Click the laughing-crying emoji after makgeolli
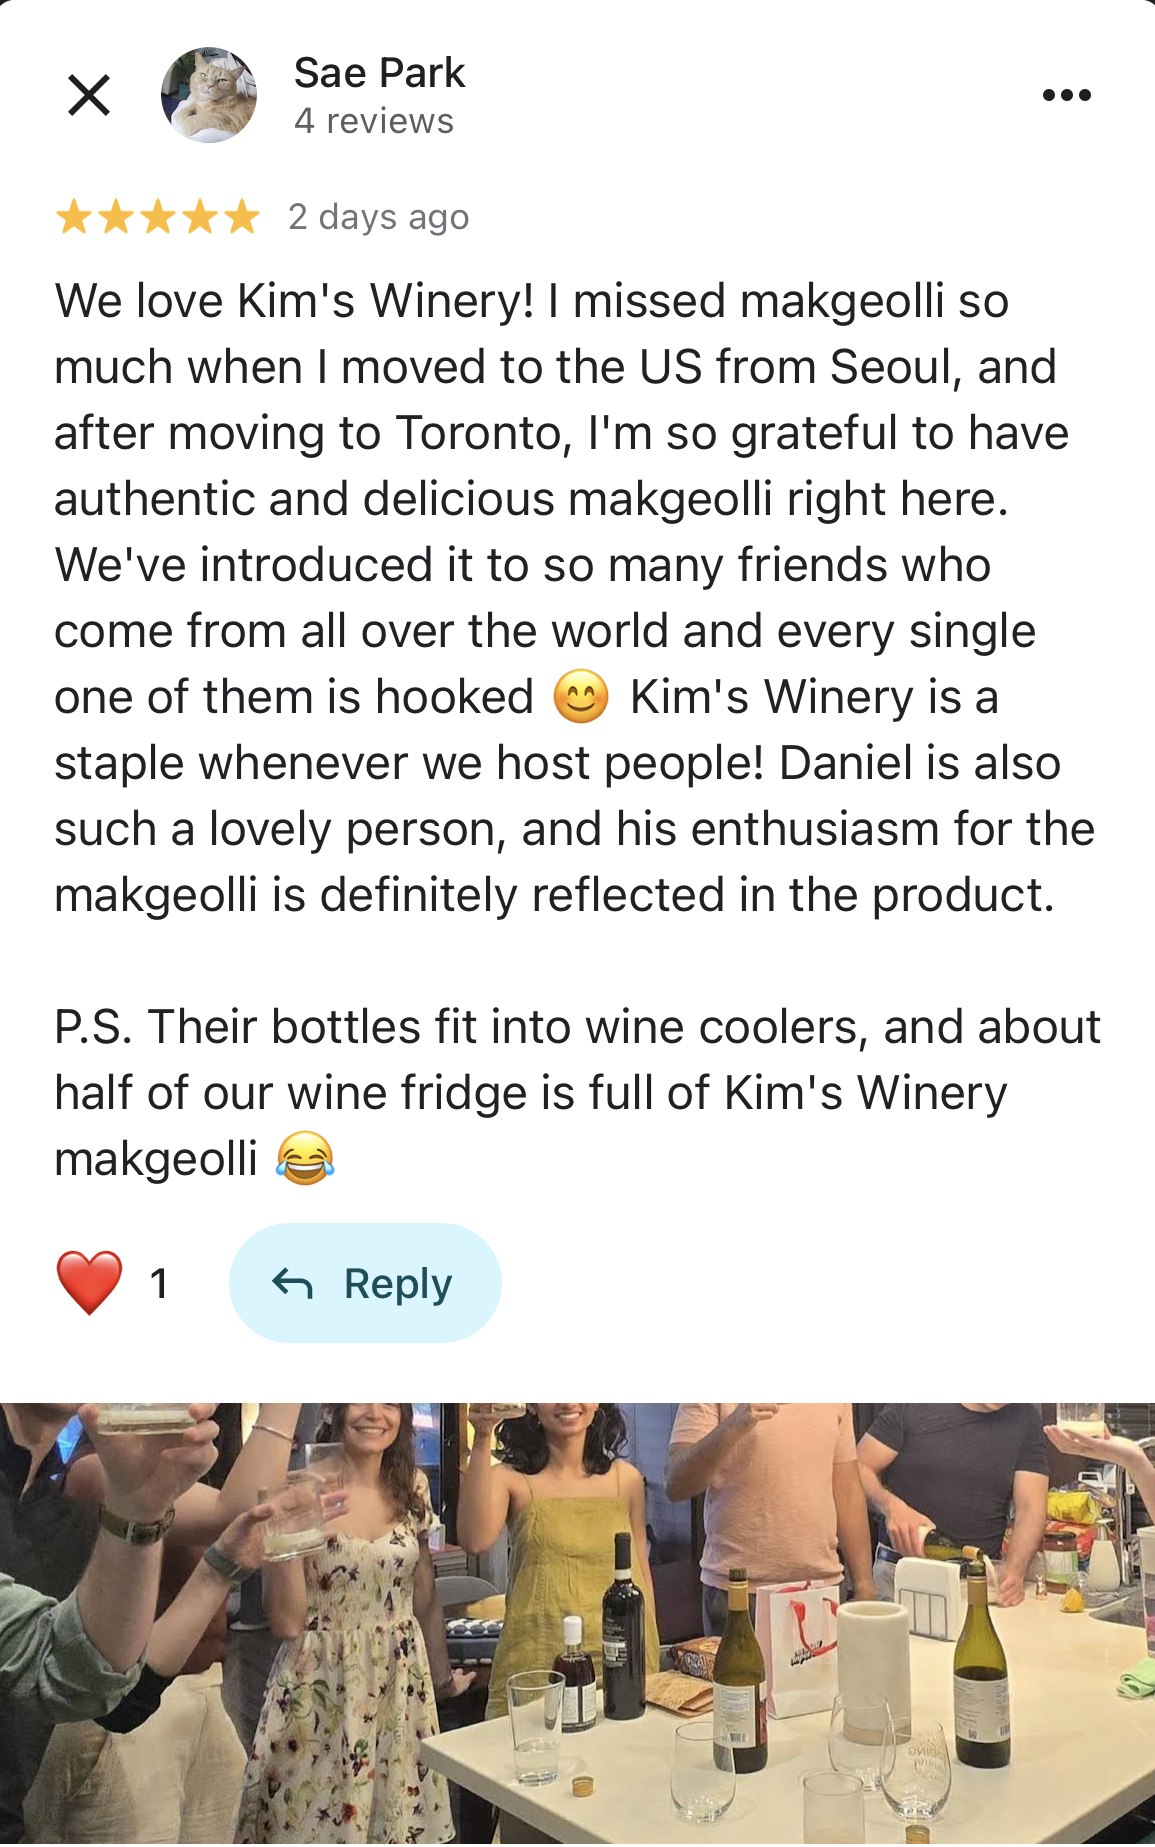Screen dimensions: 1155x1847 [304, 1159]
